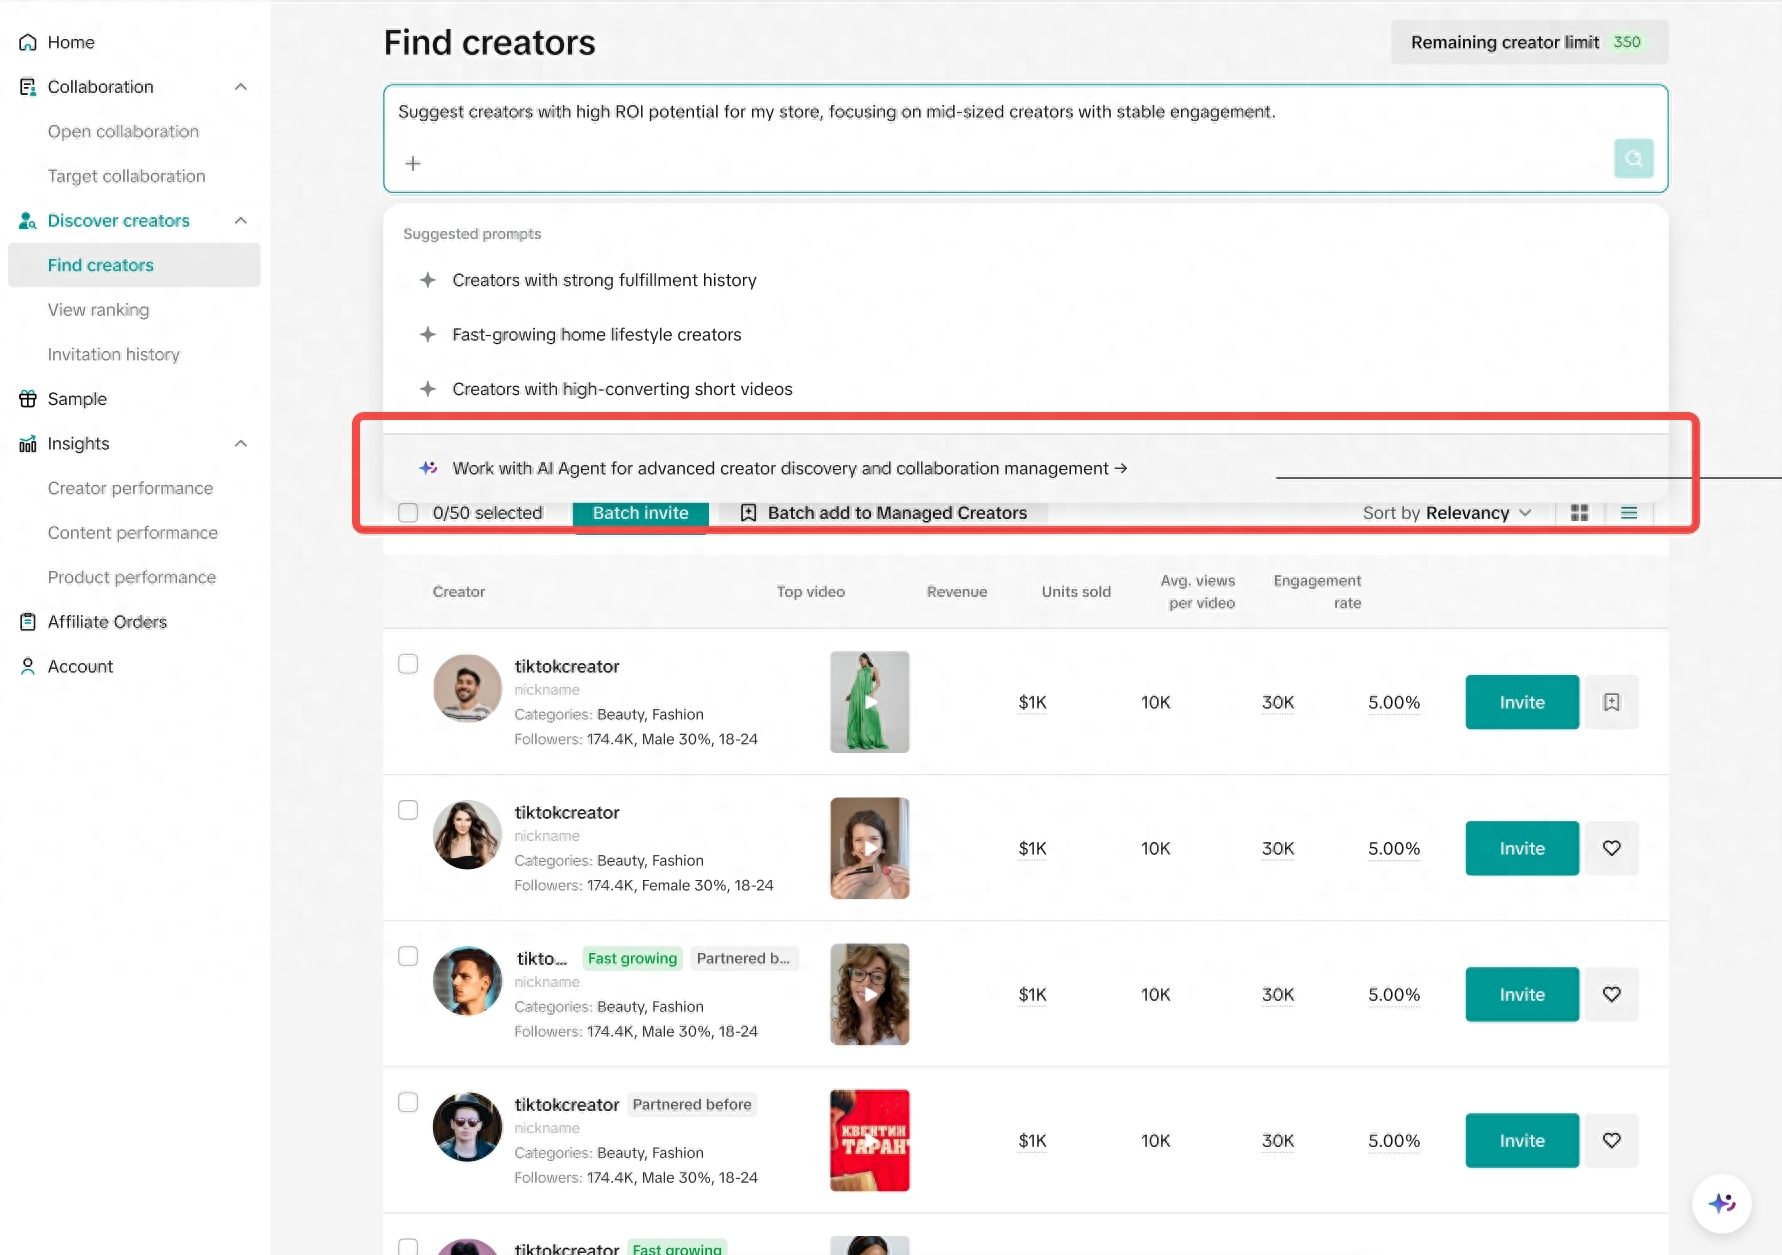The width and height of the screenshot is (1782, 1255).
Task: Select prompt Creators with high-converting short videos
Action: point(622,389)
